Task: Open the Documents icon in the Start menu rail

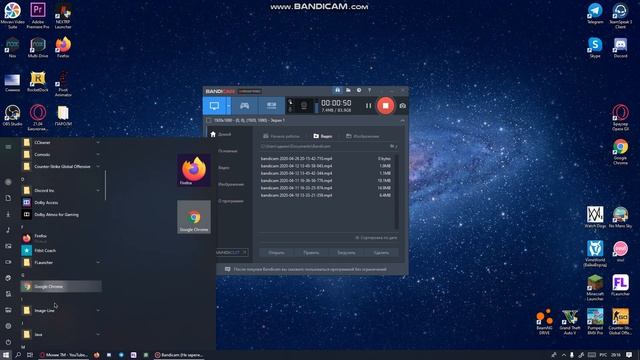Action: (x=8, y=198)
